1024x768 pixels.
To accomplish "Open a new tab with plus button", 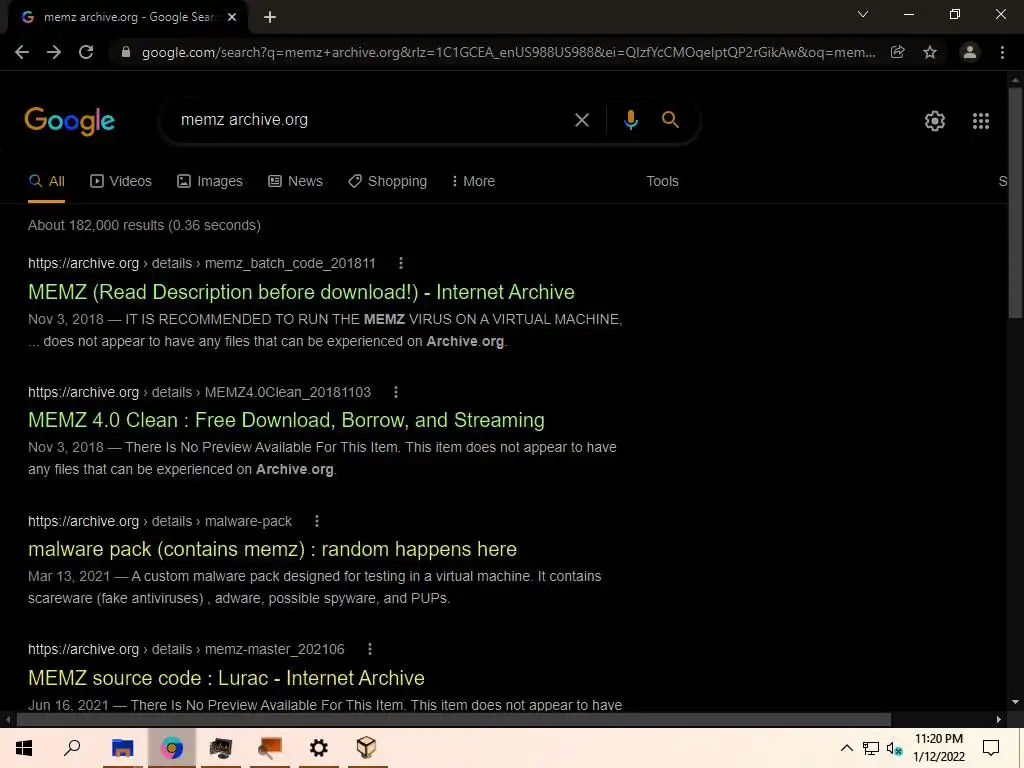I will (270, 17).
